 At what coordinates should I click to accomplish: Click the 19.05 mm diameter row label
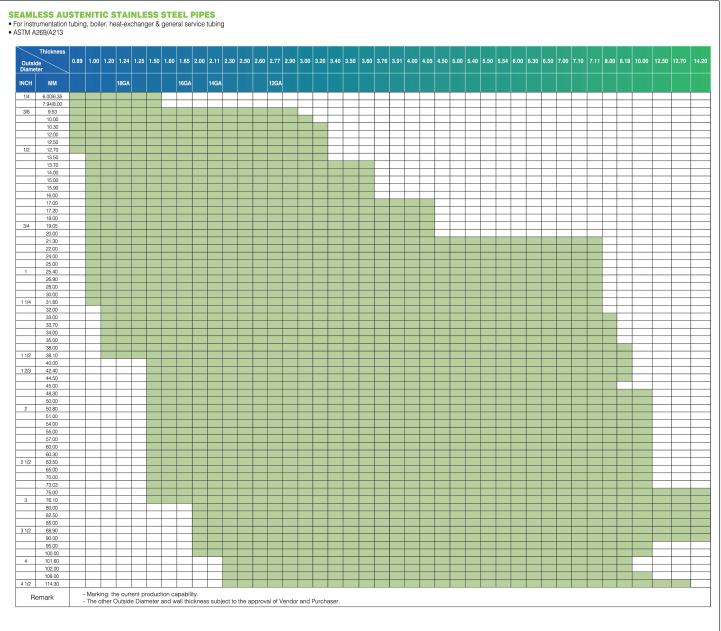[53, 226]
